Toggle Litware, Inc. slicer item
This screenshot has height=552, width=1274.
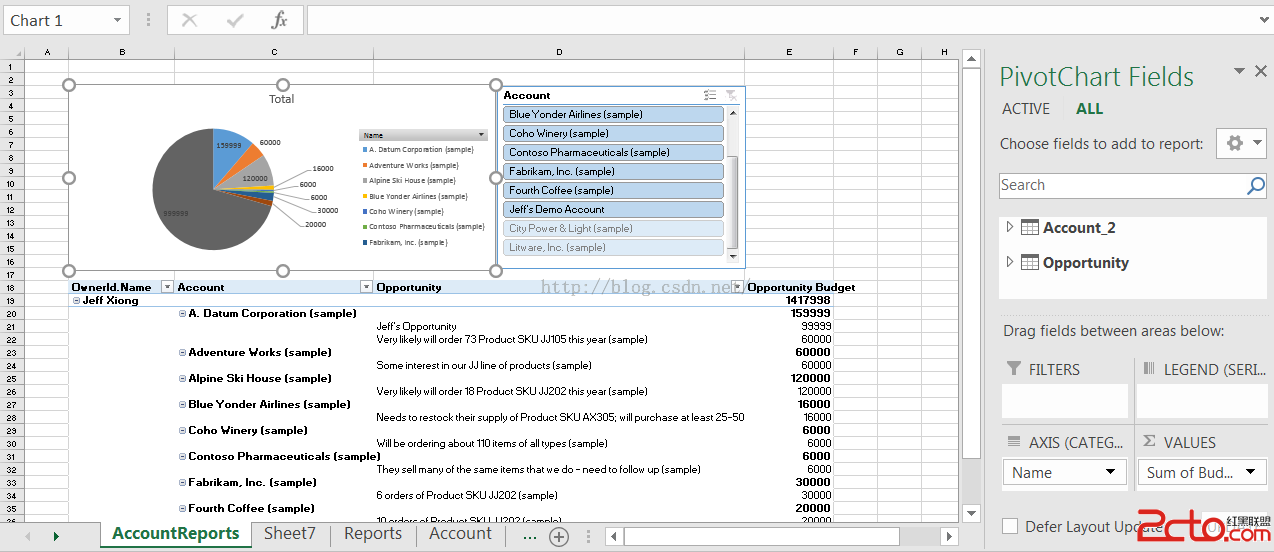(x=613, y=247)
